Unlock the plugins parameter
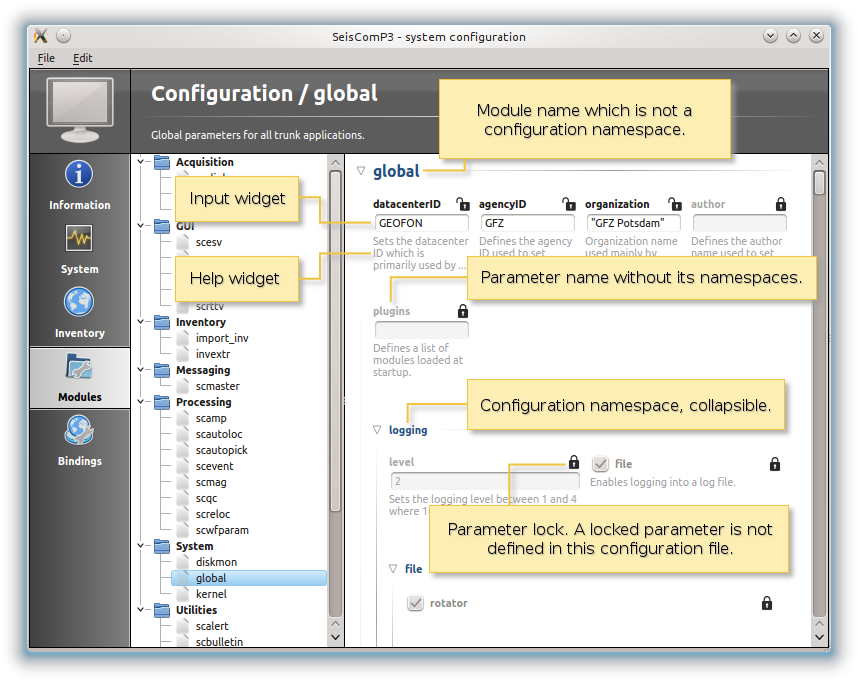Viewport: 858px width, 681px height. [463, 311]
